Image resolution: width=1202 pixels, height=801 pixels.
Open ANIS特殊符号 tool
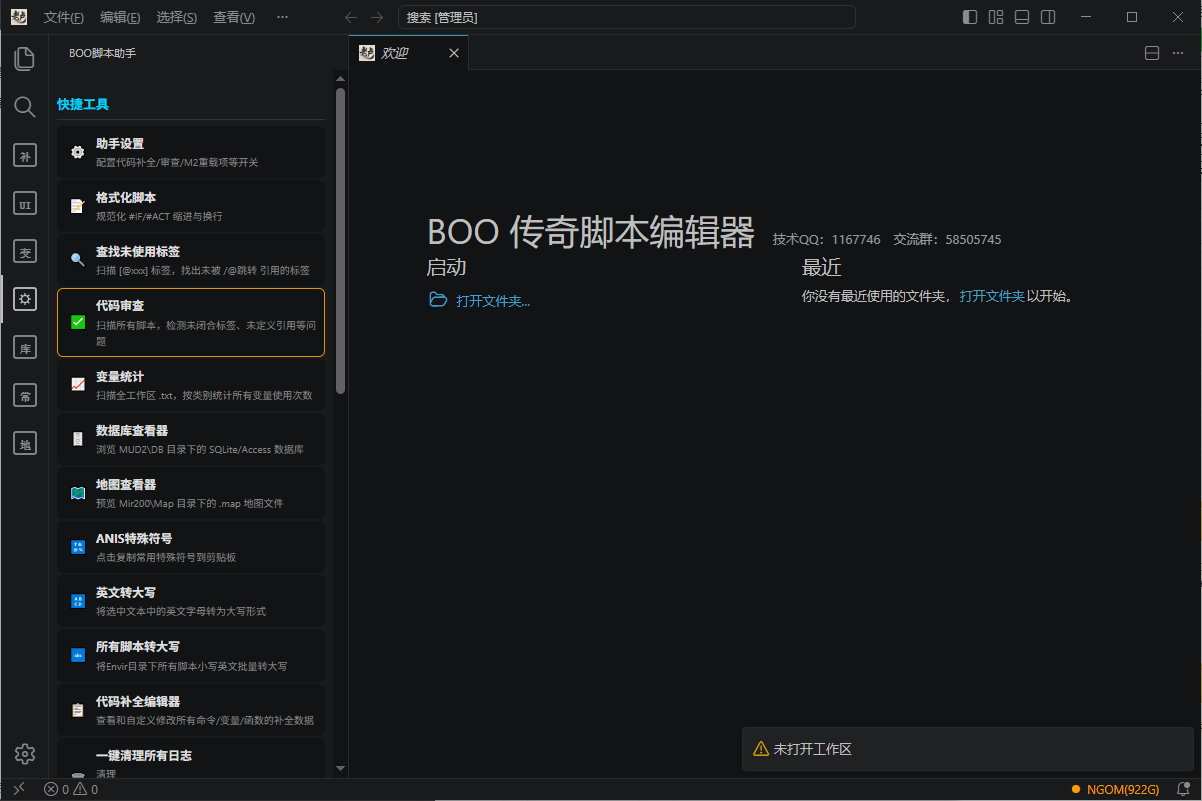pyautogui.click(x=191, y=547)
